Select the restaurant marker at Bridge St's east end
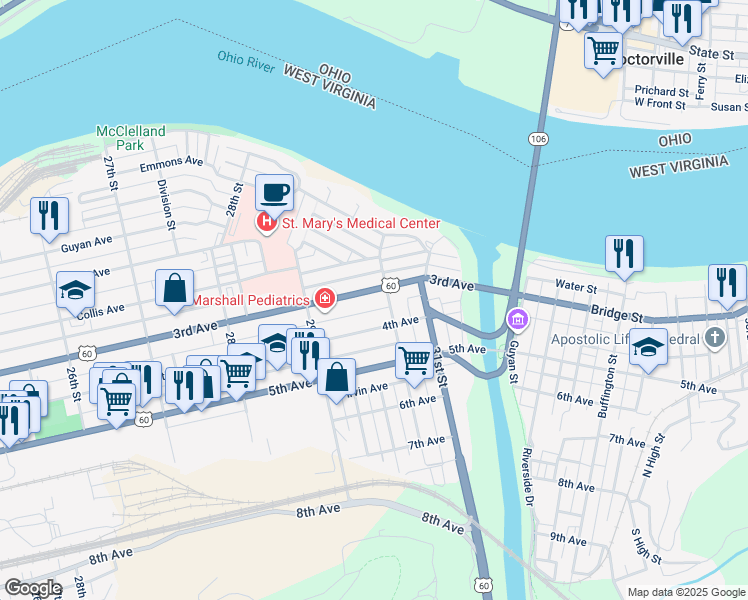Viewport: 748px width, 600px height. tap(727, 284)
